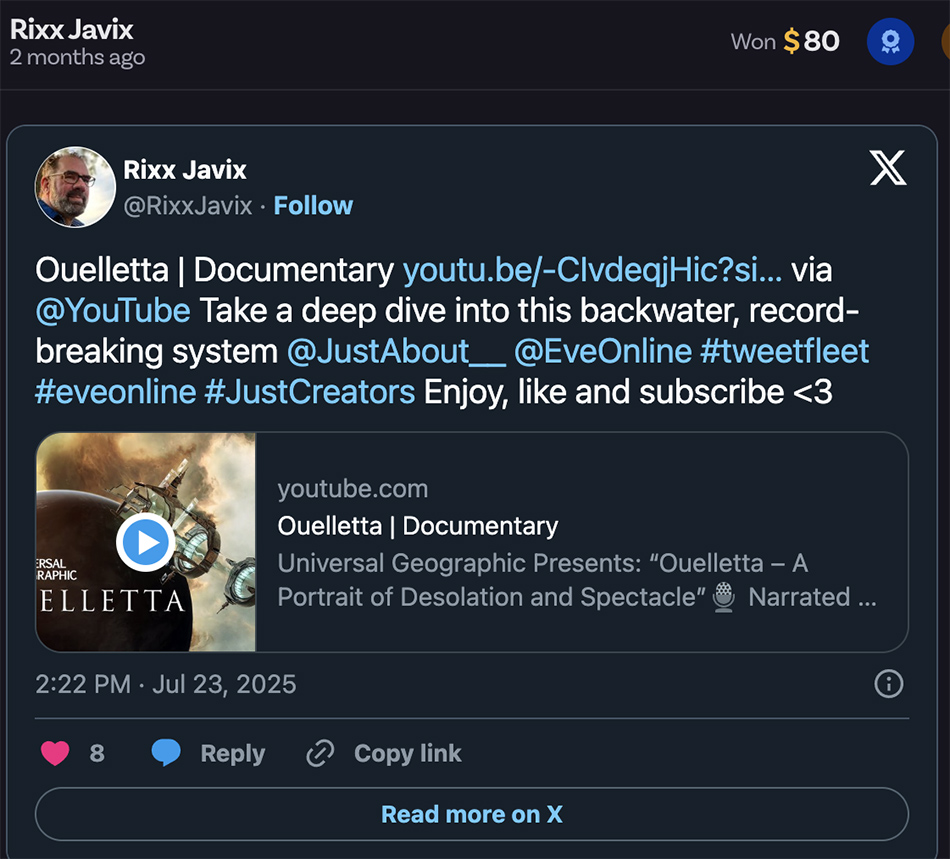Open the Read more on X link
The height and width of the screenshot is (859, 950).
click(x=471, y=813)
